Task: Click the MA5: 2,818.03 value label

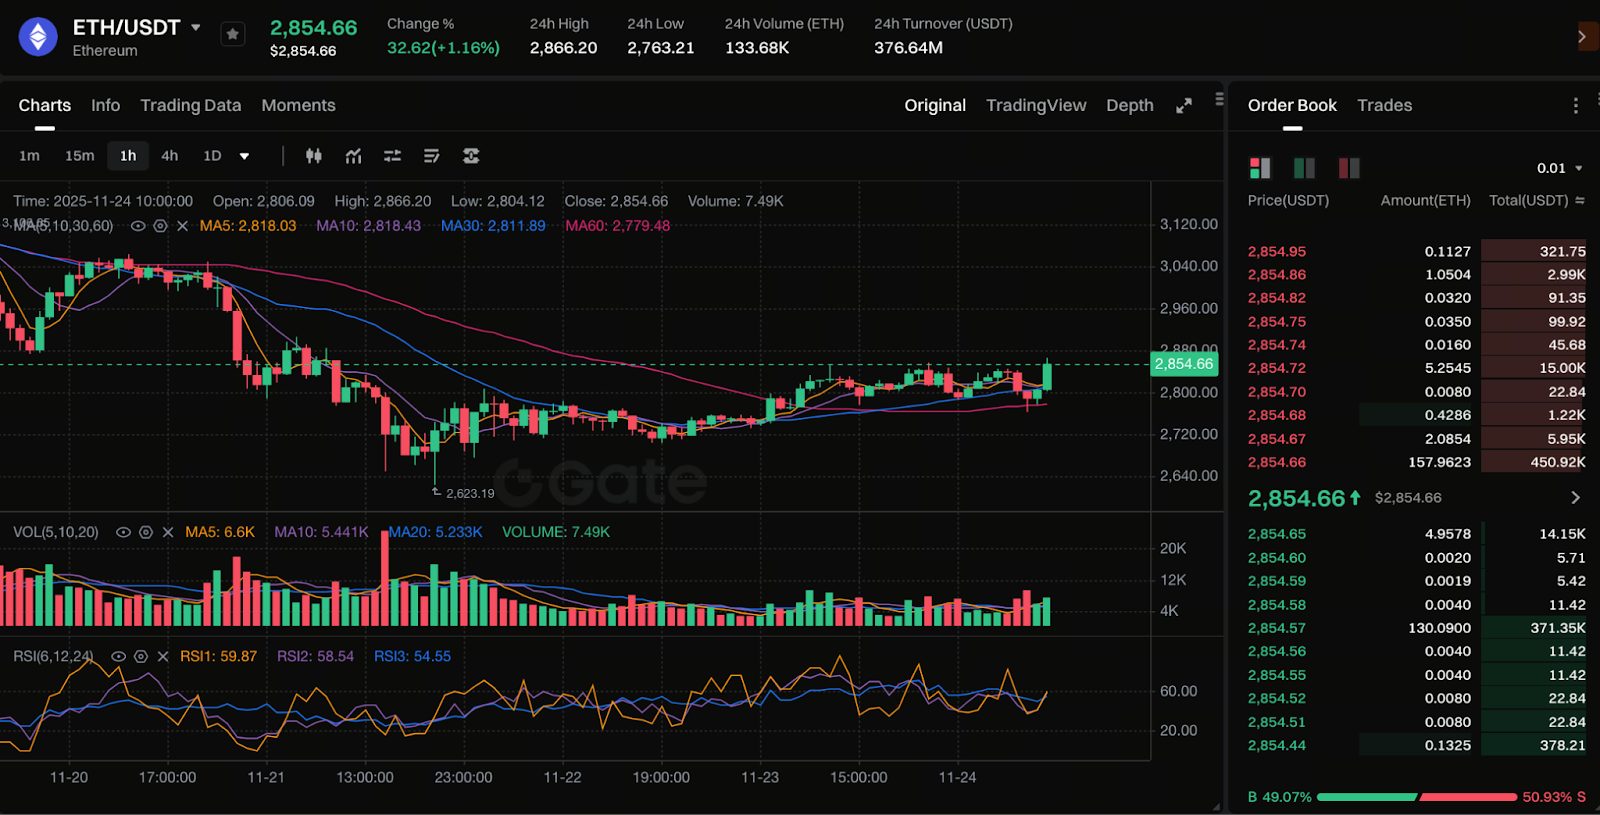Action: 248,226
